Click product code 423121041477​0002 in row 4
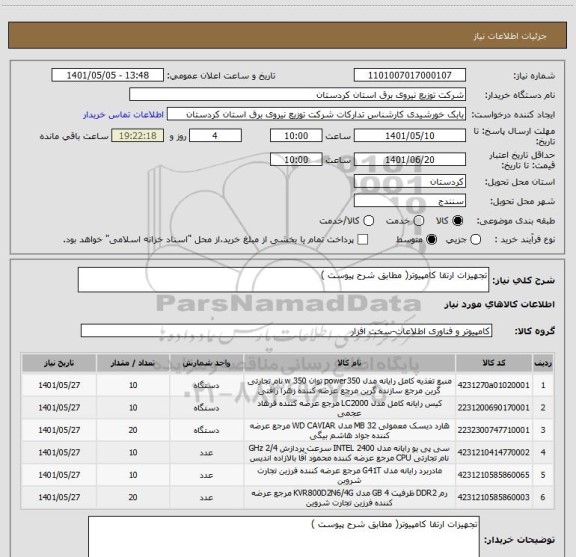This screenshot has width=576, height=557. click(494, 452)
